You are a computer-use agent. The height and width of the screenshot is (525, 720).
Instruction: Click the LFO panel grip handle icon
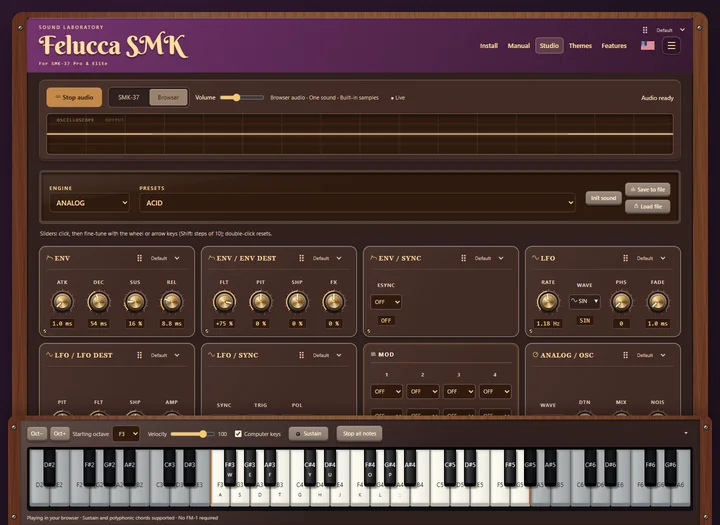tap(625, 258)
